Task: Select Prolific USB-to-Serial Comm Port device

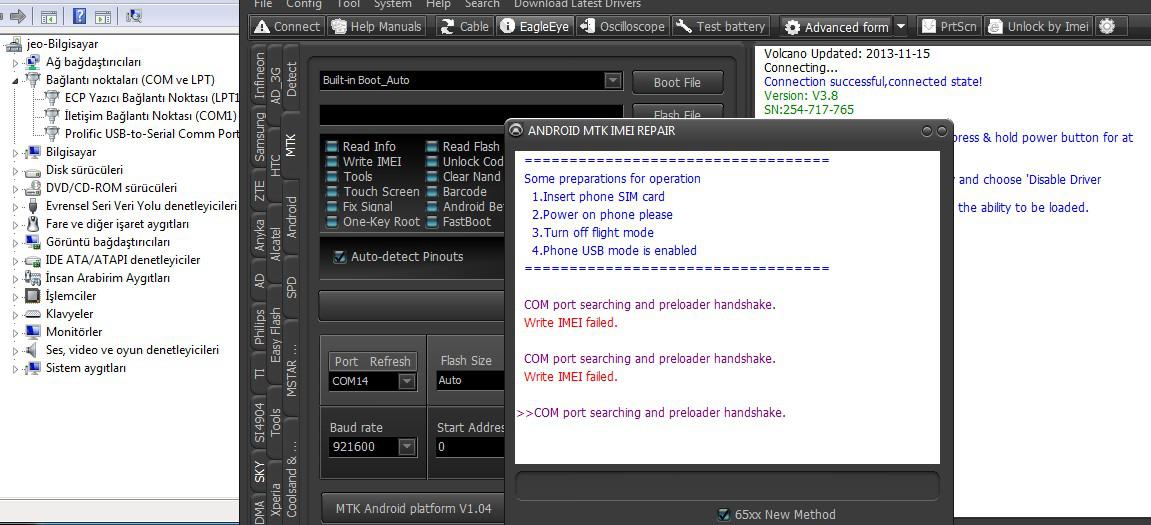Action: click(150, 134)
